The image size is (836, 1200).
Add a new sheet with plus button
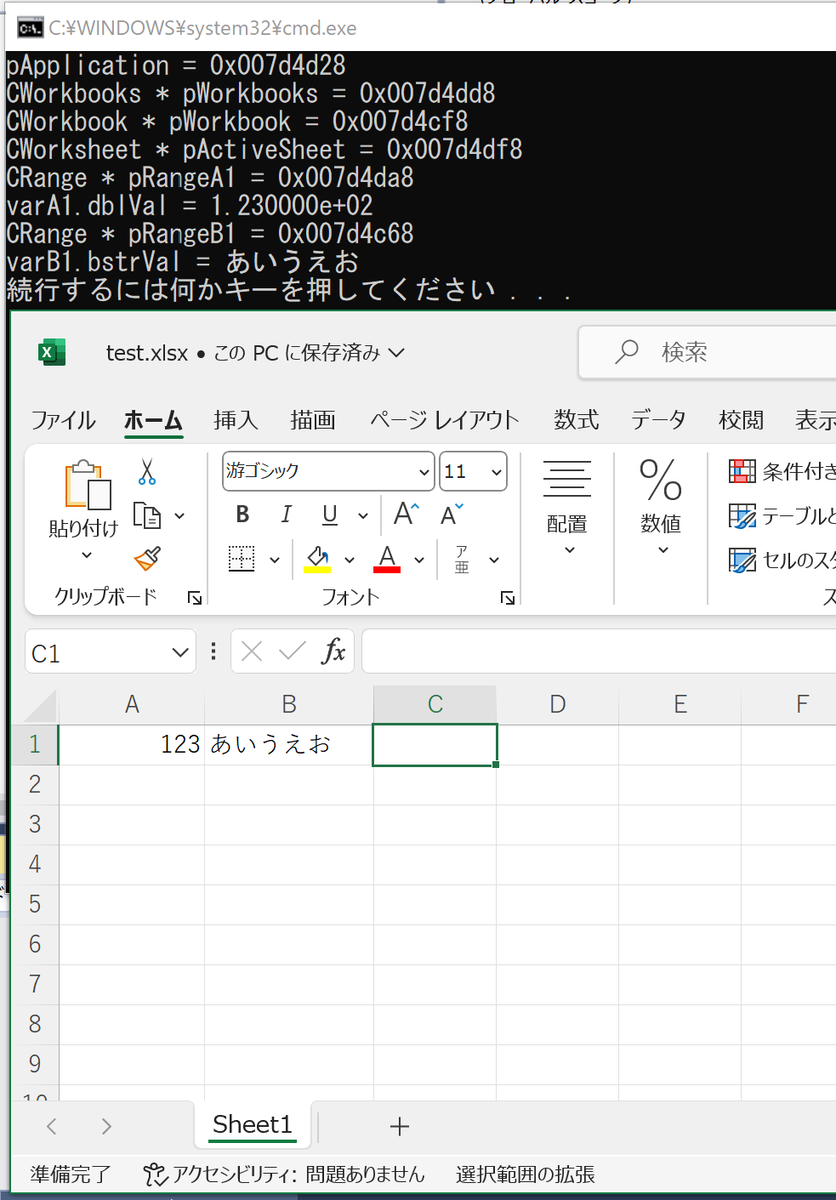tap(399, 1127)
